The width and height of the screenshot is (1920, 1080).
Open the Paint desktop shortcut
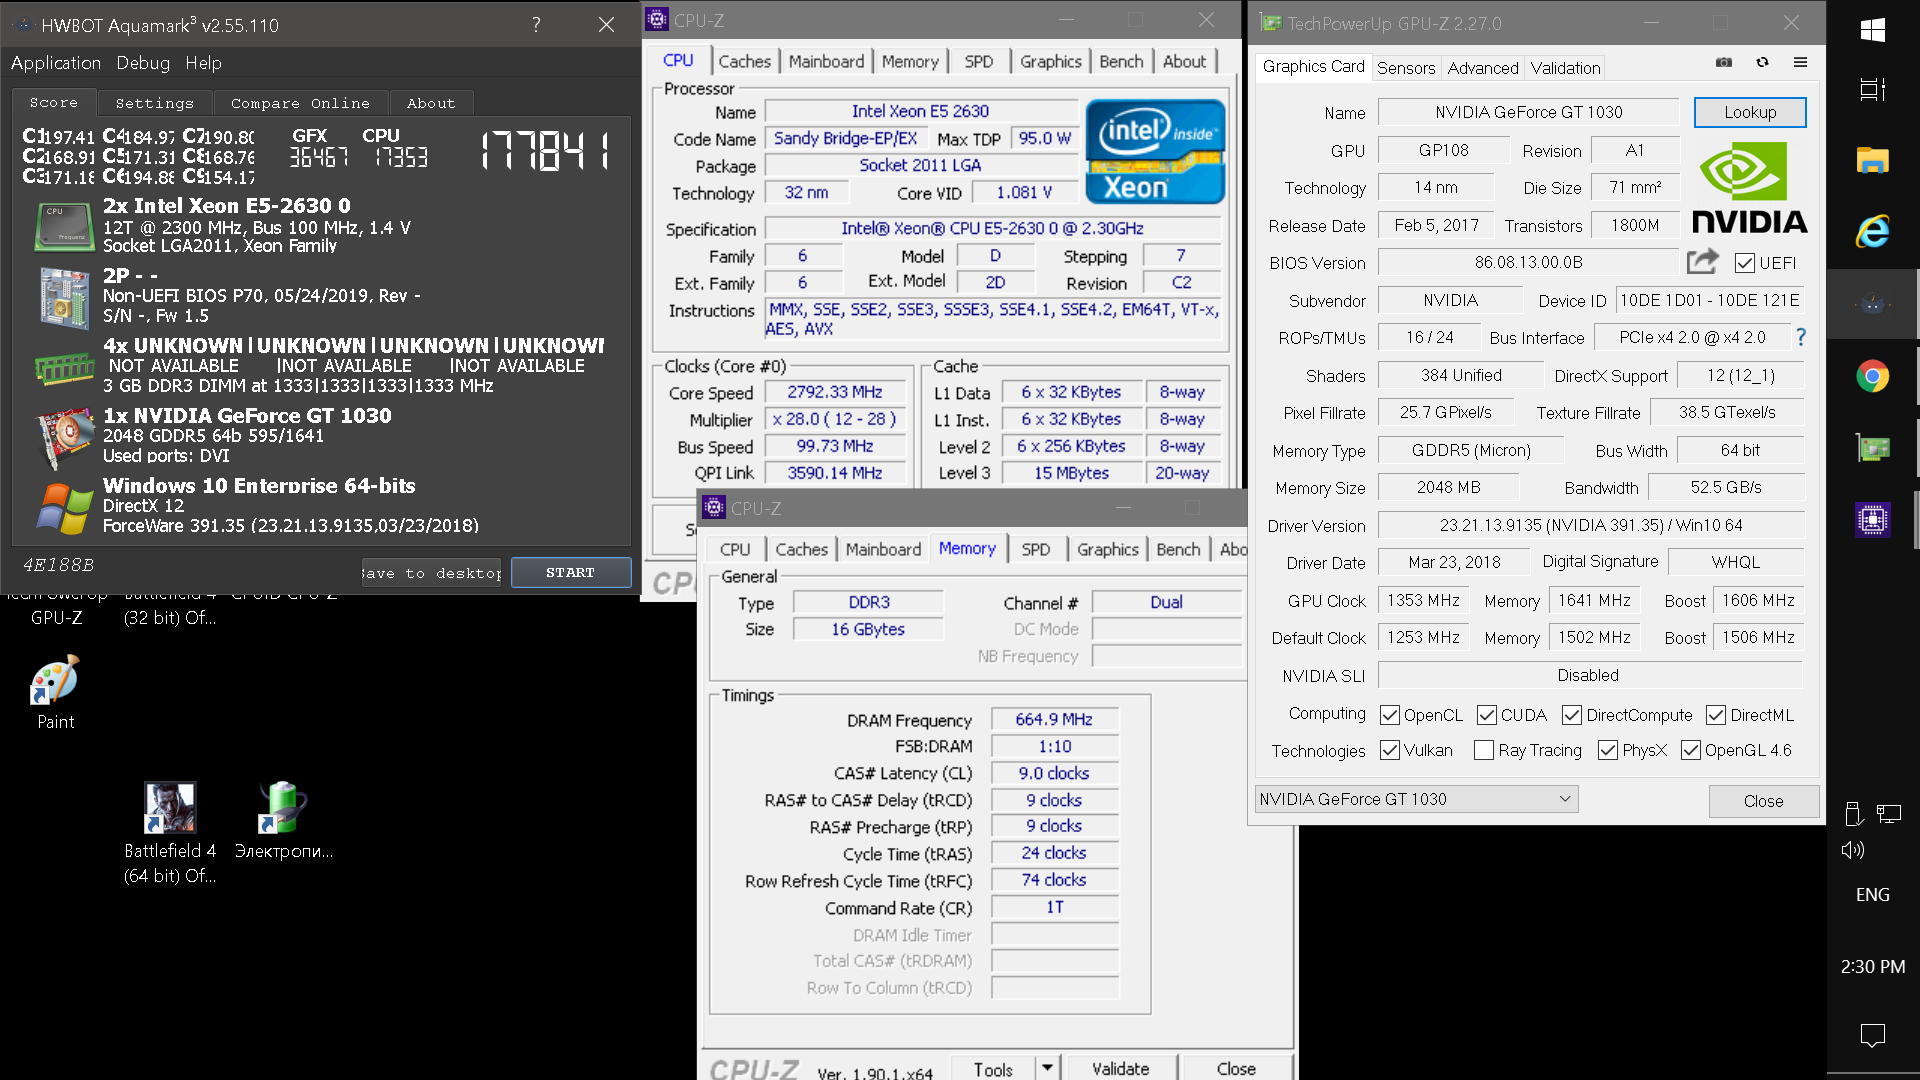(x=56, y=694)
